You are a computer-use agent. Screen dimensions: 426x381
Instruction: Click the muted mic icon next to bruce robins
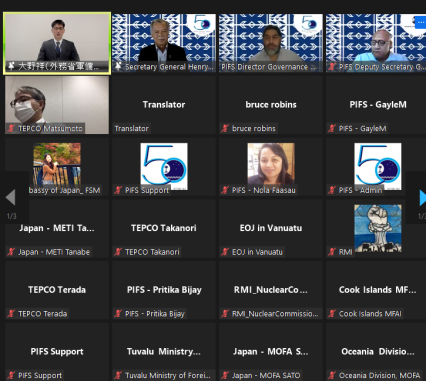pos(225,128)
